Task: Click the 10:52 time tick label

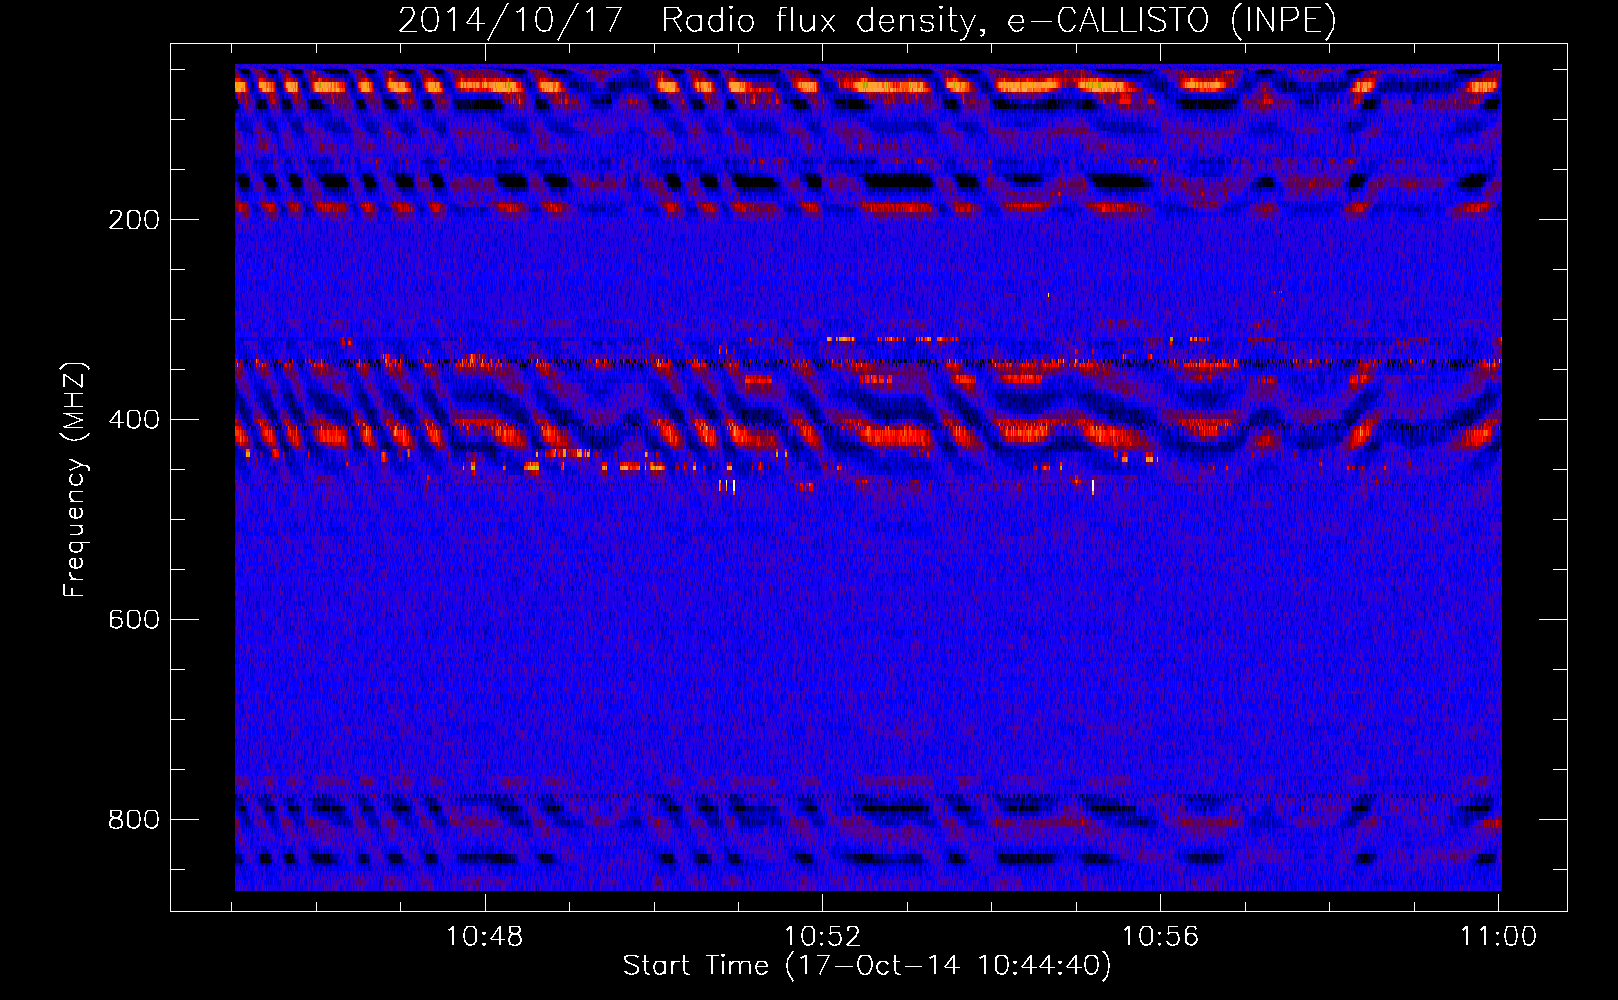Action: click(822, 937)
